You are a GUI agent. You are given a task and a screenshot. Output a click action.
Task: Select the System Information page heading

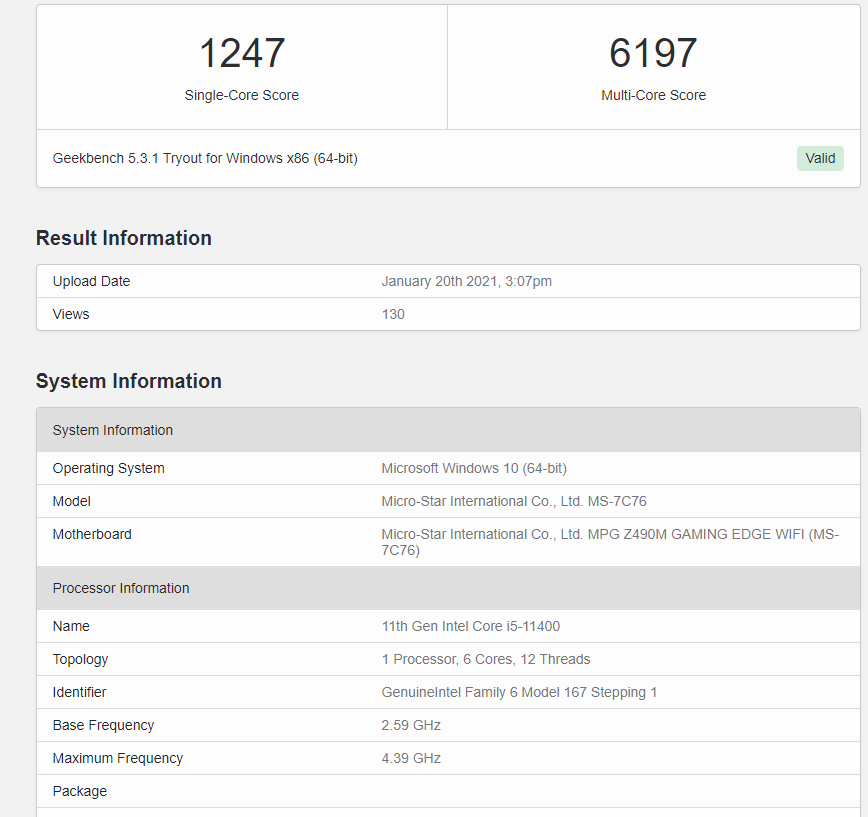click(129, 381)
